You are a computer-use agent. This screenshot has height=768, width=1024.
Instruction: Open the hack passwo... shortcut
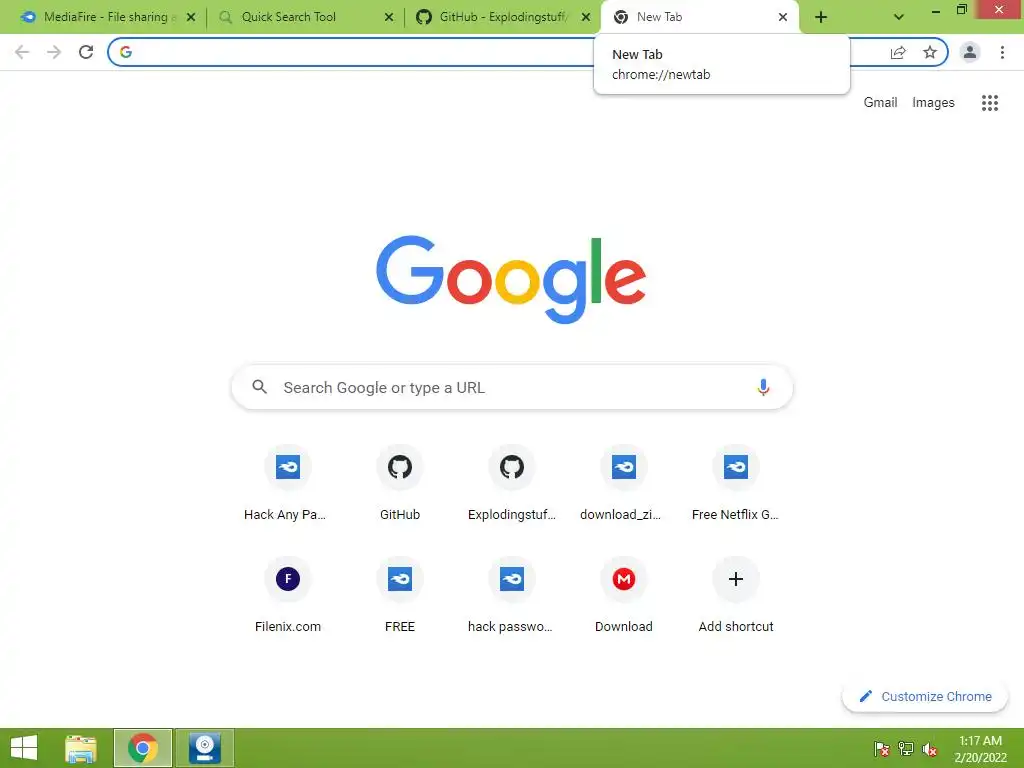511,596
